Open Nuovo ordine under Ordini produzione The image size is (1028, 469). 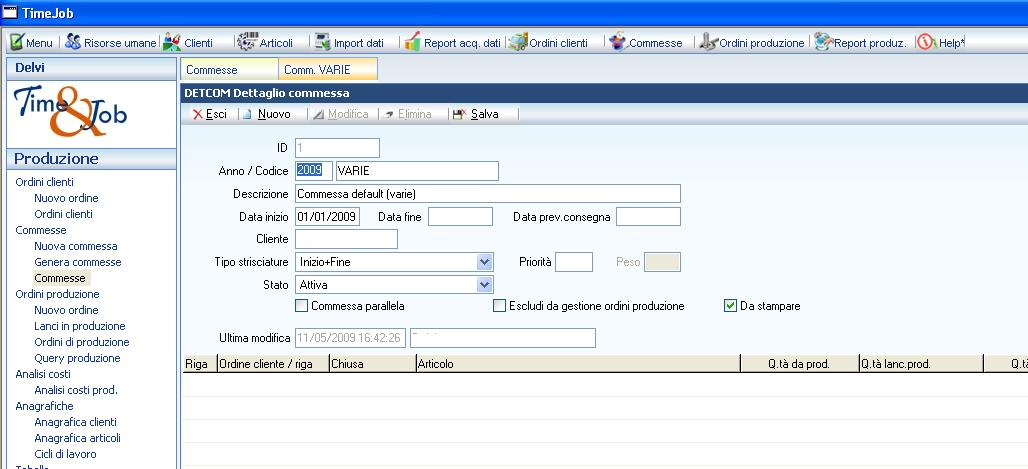pyautogui.click(x=66, y=310)
